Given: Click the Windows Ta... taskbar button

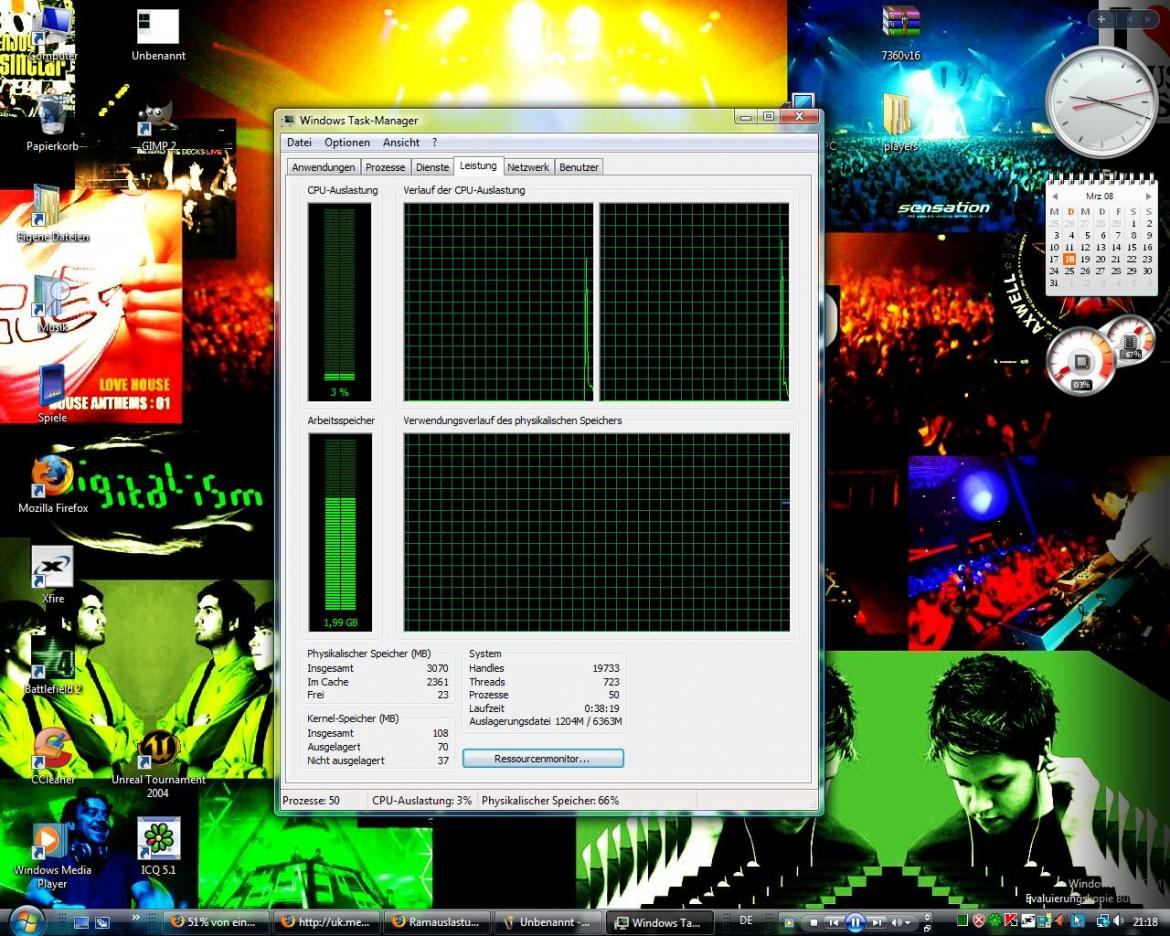Looking at the screenshot, I should coord(658,922).
